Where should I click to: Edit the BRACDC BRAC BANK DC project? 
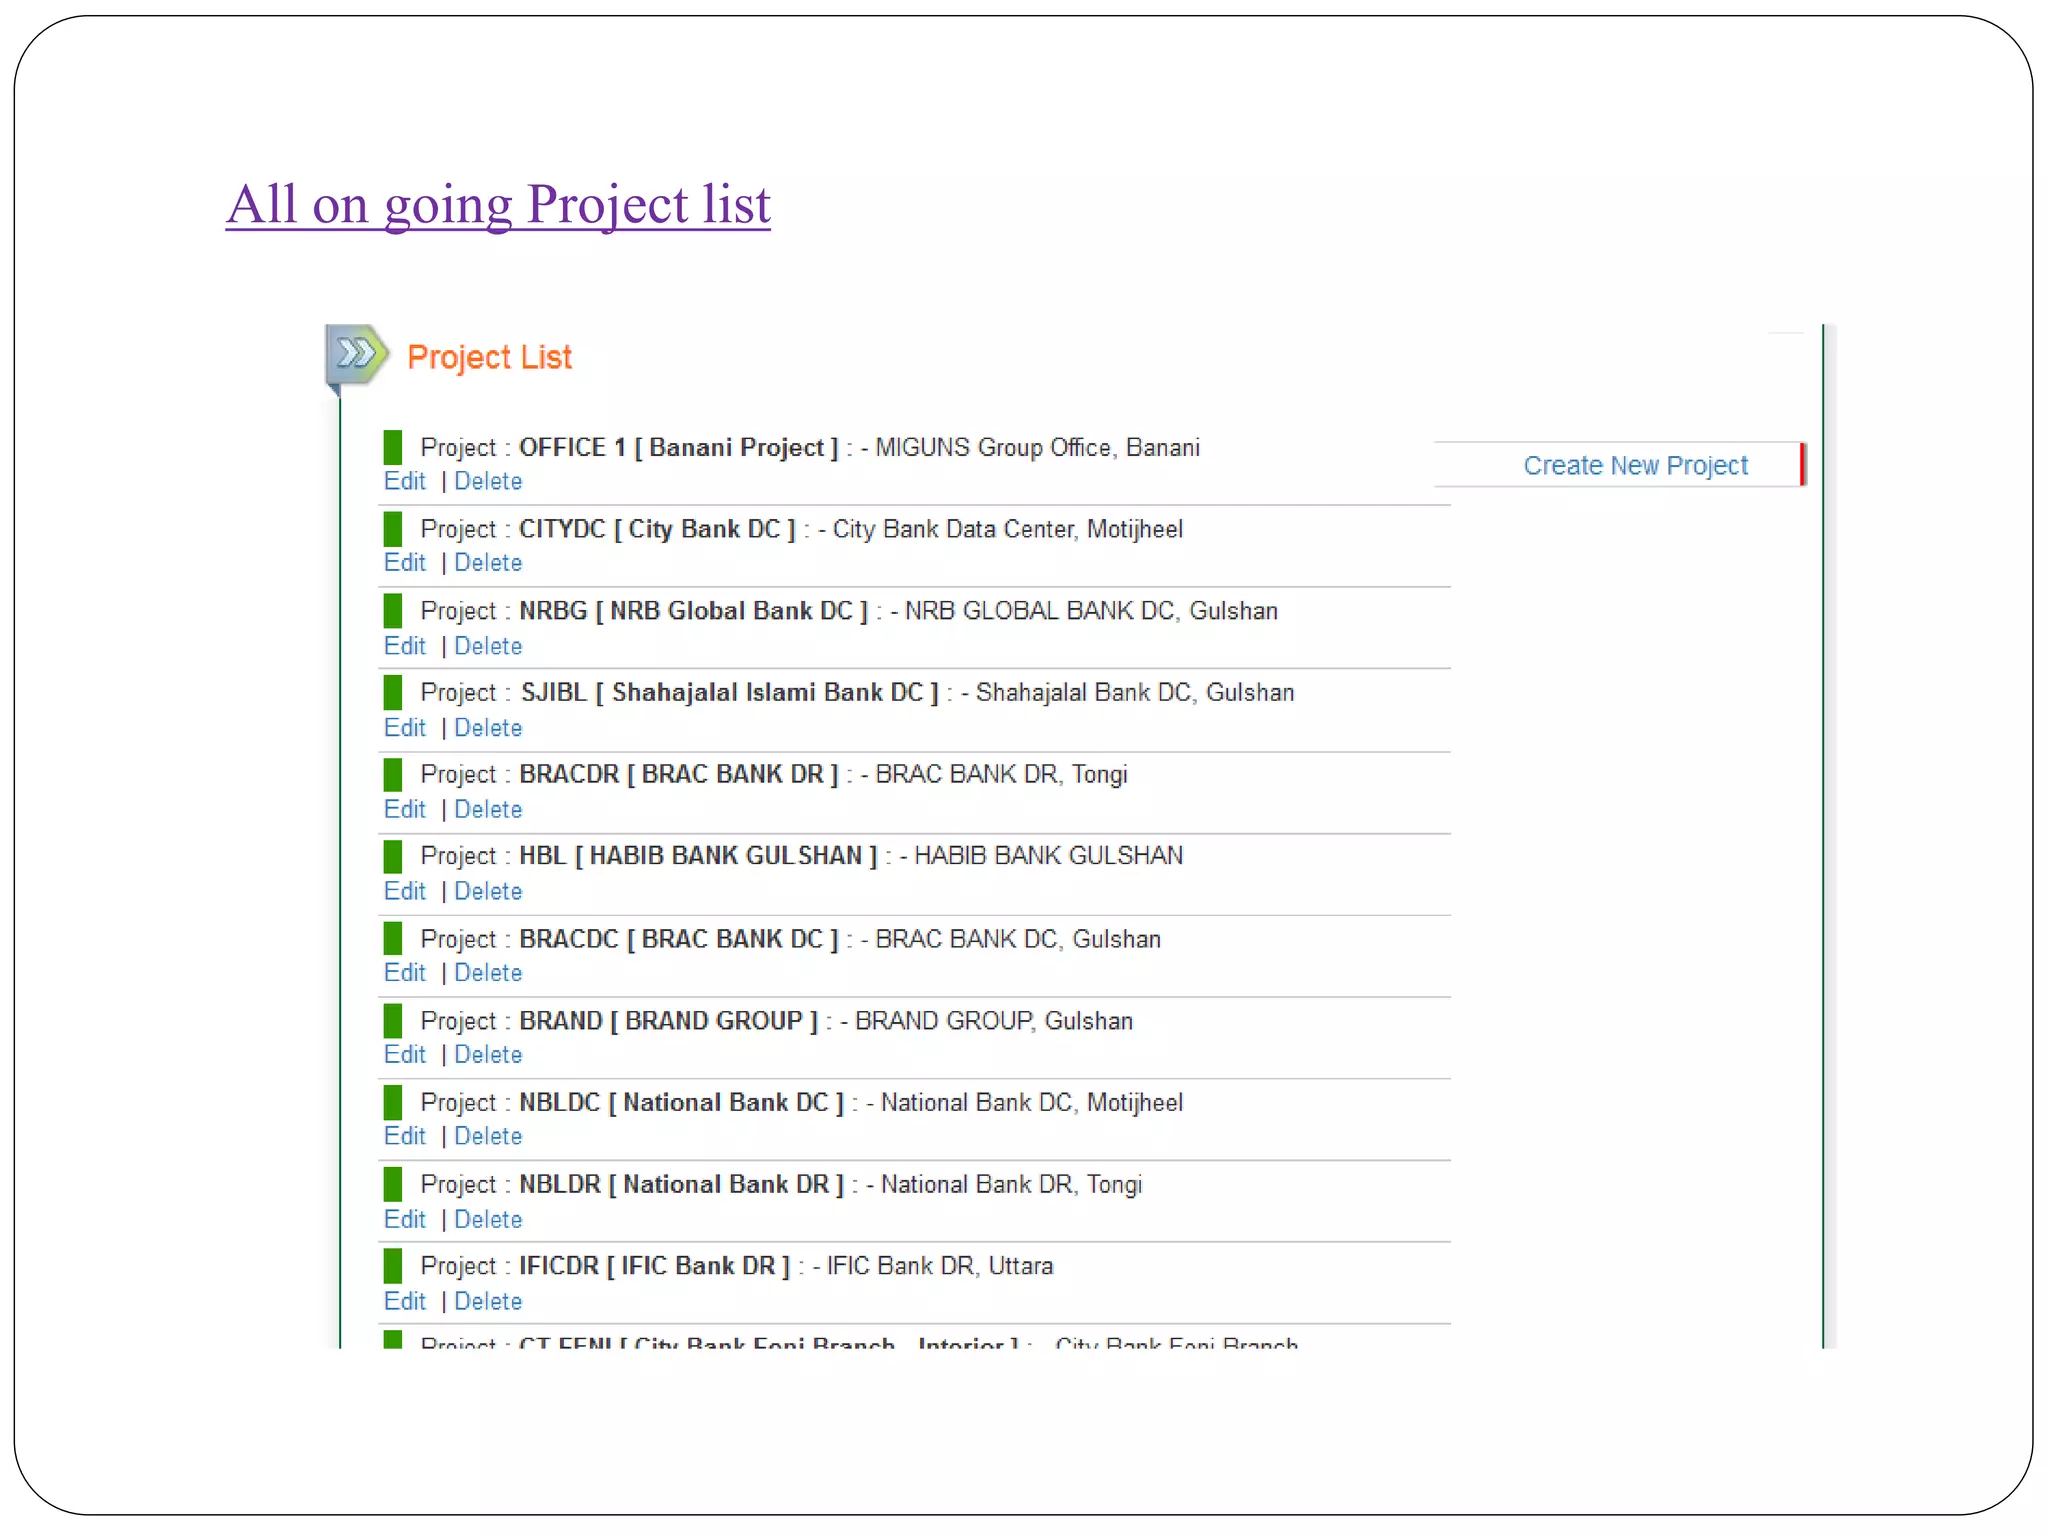click(x=405, y=972)
